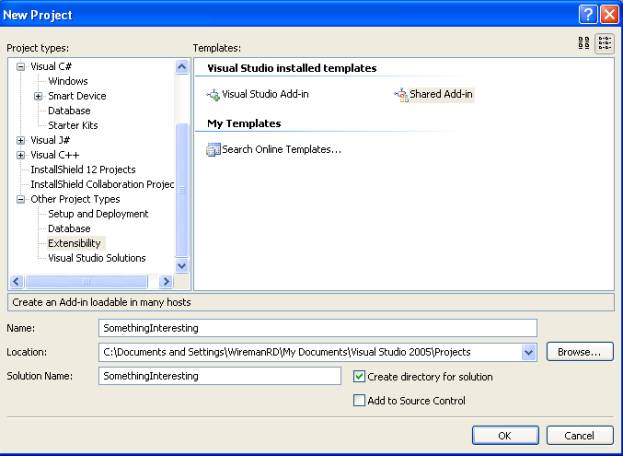
Task: Open the Location dropdown list
Action: coord(529,352)
